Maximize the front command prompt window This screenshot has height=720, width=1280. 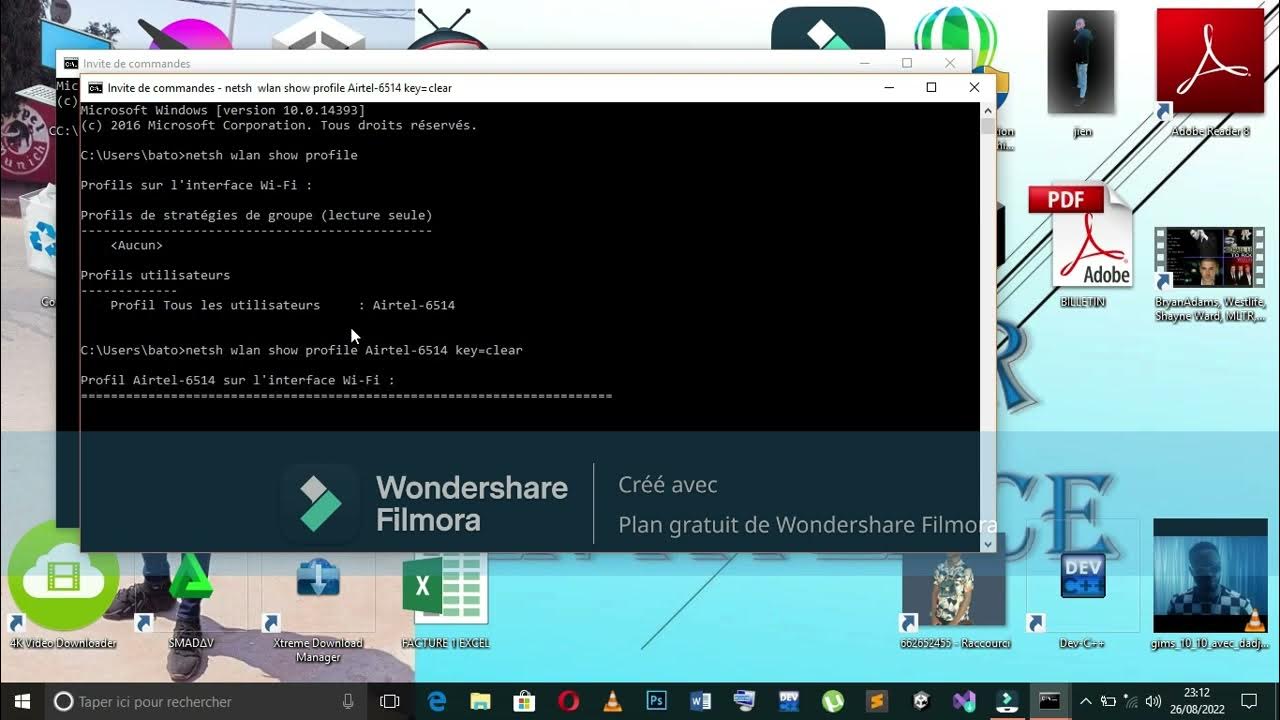(x=931, y=88)
